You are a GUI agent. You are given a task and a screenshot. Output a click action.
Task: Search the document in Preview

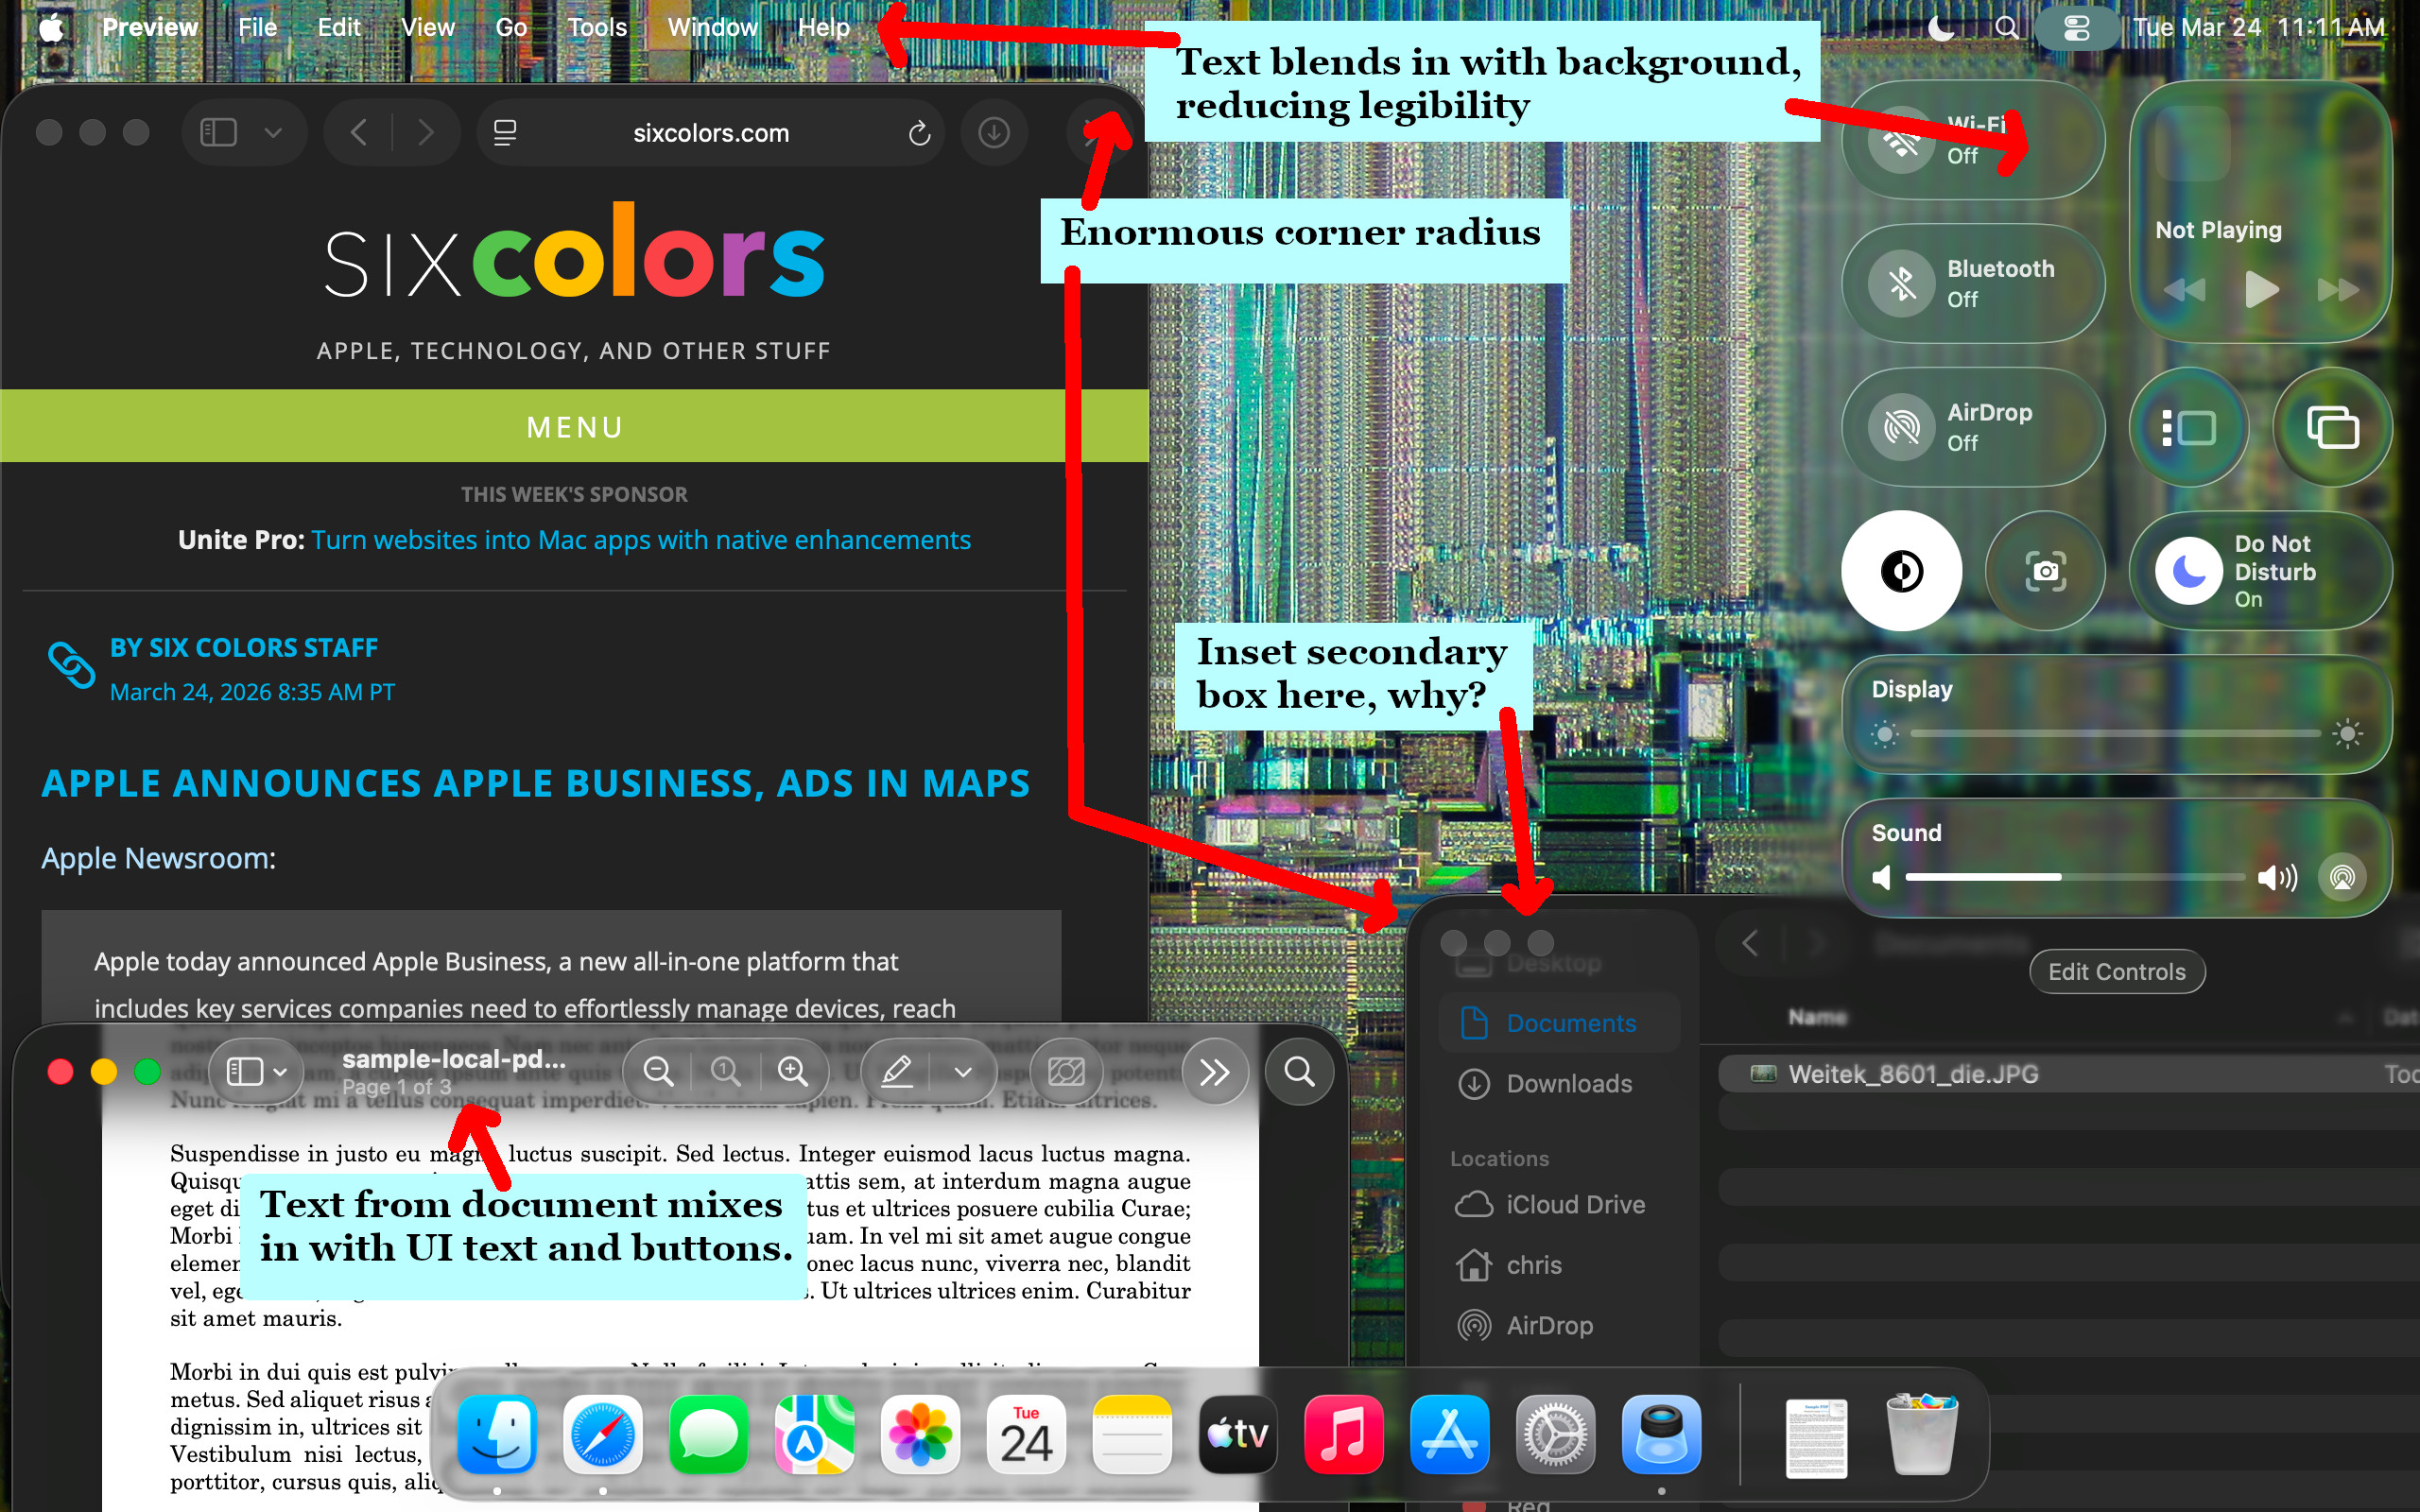tap(1299, 1072)
